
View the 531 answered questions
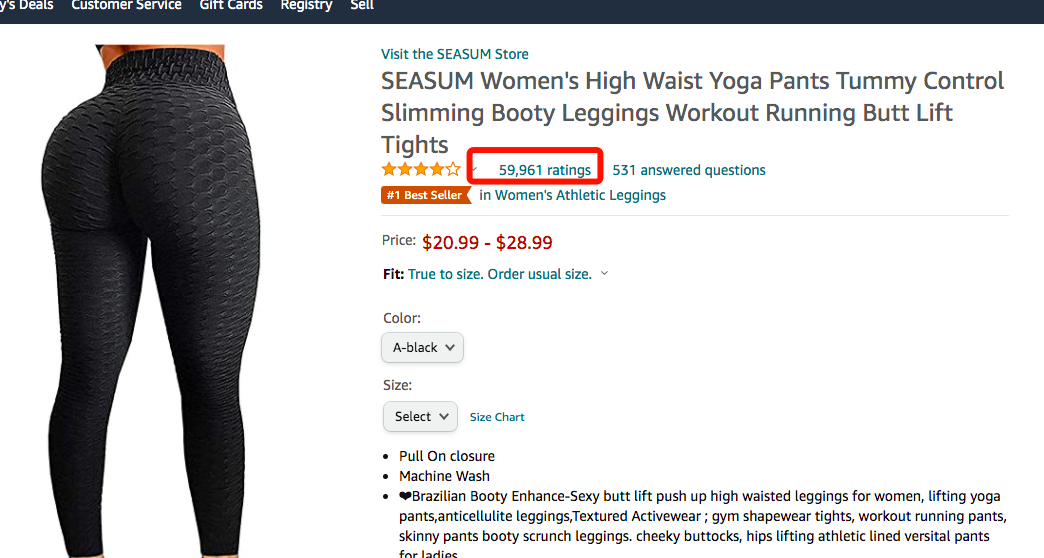[x=689, y=170]
